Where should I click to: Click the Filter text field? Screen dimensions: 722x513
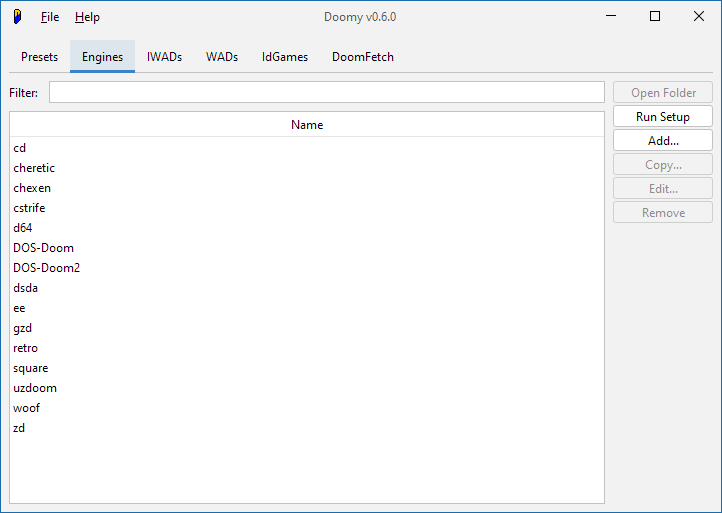pos(326,93)
